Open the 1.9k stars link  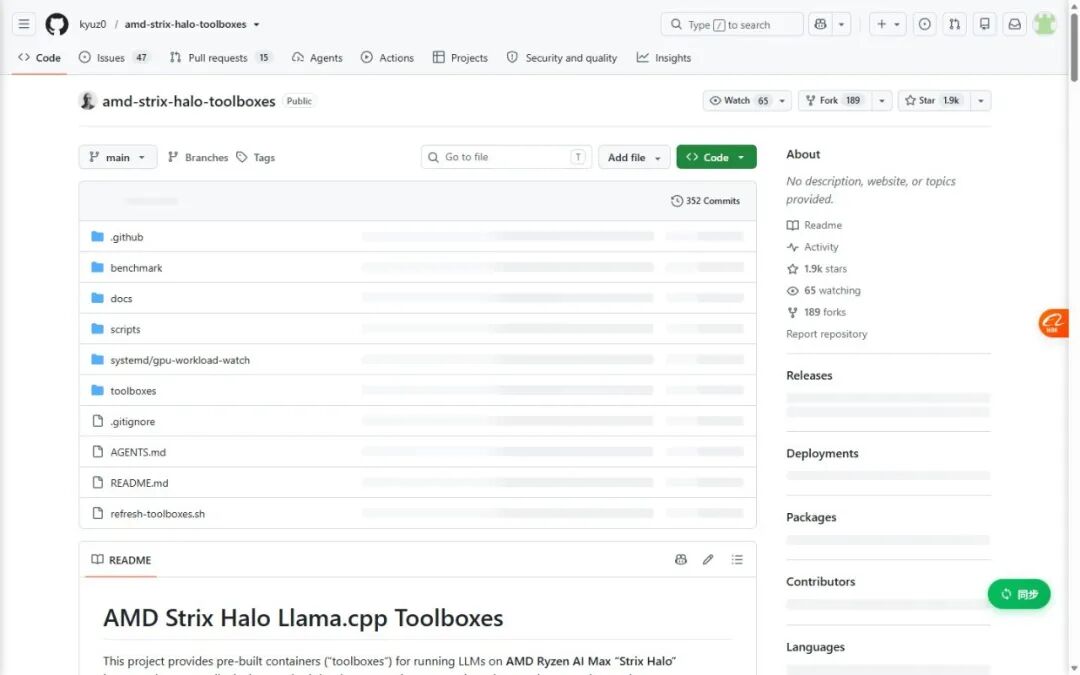(x=817, y=269)
